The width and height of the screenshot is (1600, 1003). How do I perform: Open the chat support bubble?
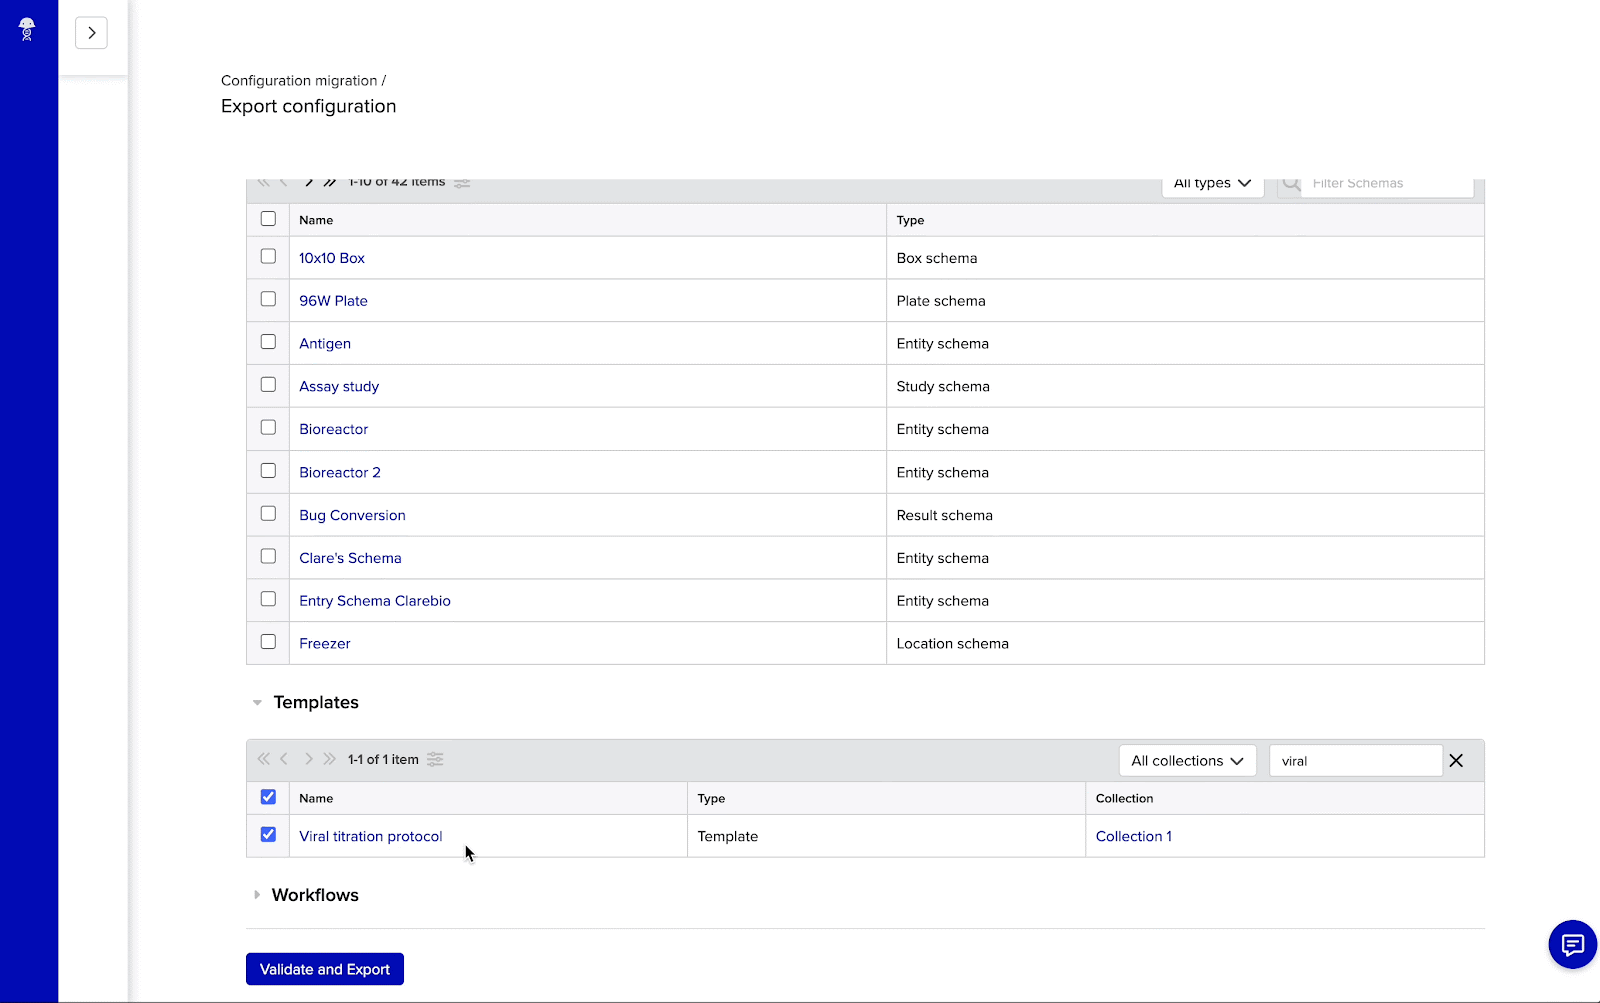pos(1571,944)
